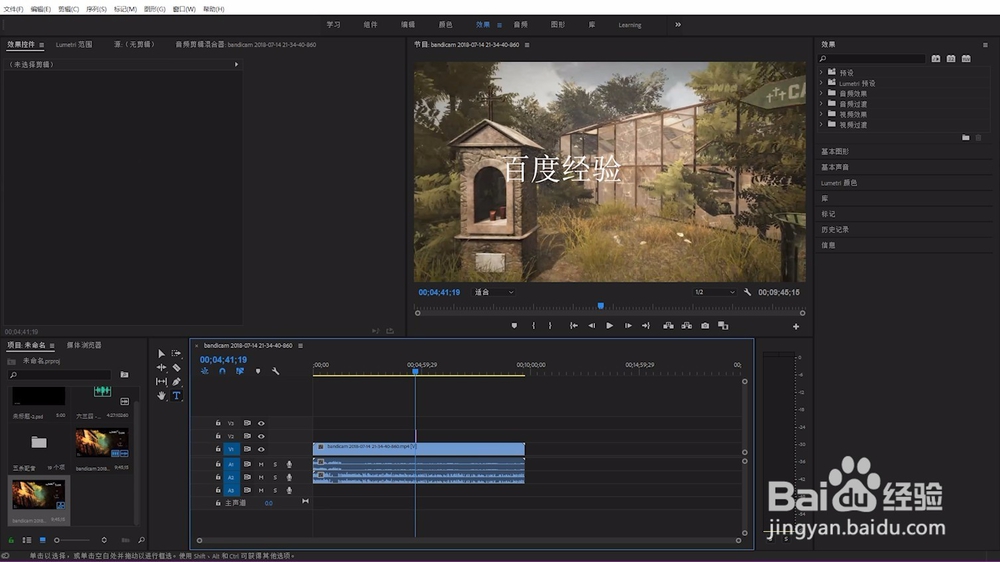1000x562 pixels.
Task: Step back one frame
Action: (591, 326)
